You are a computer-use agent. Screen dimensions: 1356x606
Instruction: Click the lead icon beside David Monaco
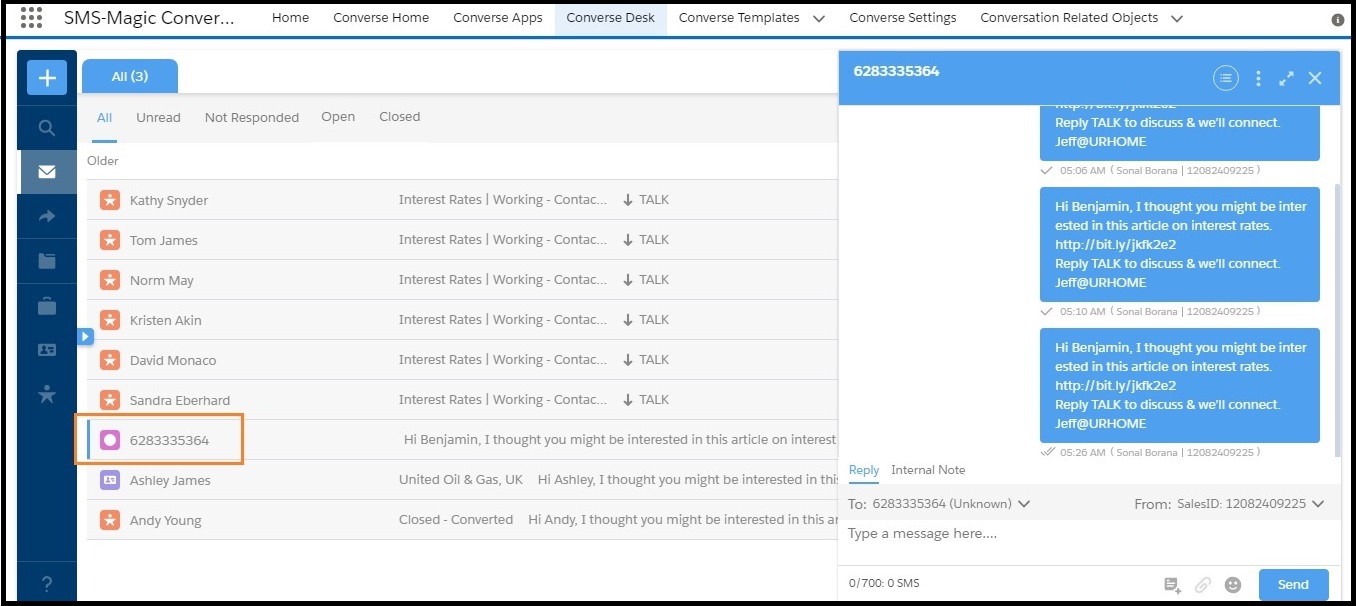tap(110, 360)
